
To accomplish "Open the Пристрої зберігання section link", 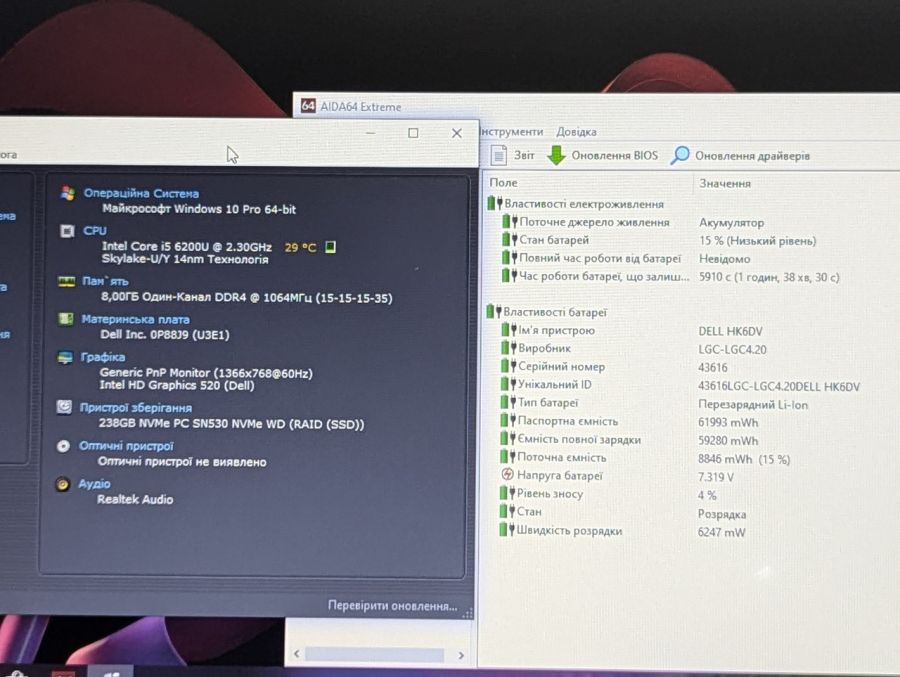I will tap(135, 408).
